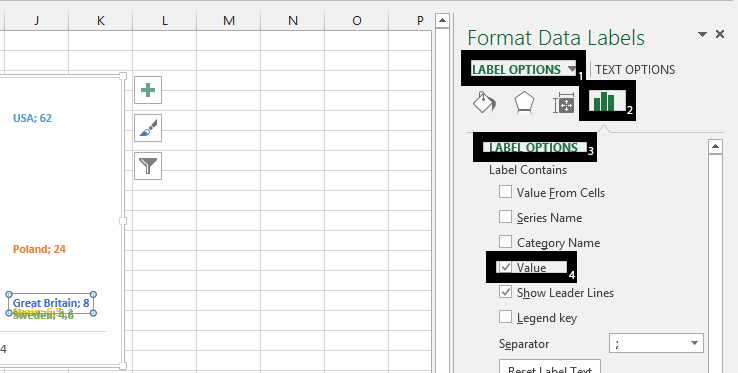Select column M header
The image size is (738, 373).
pyautogui.click(x=229, y=21)
